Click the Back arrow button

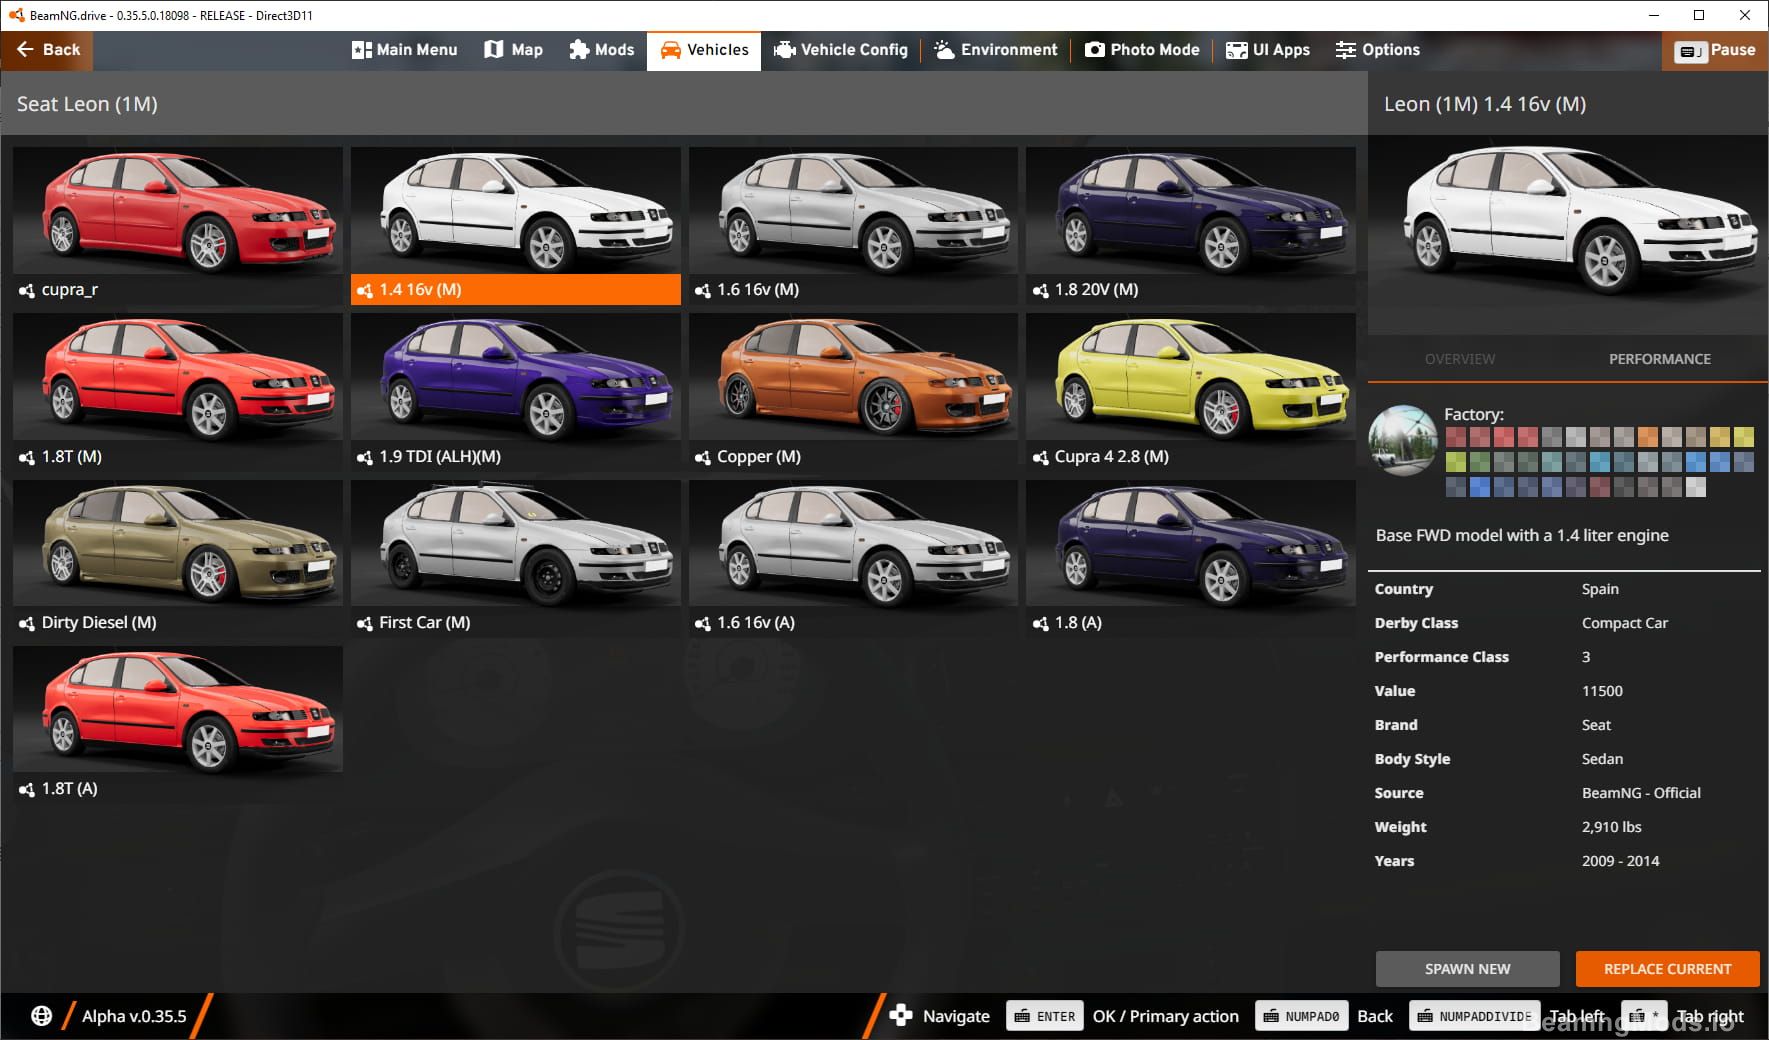(x=47, y=50)
